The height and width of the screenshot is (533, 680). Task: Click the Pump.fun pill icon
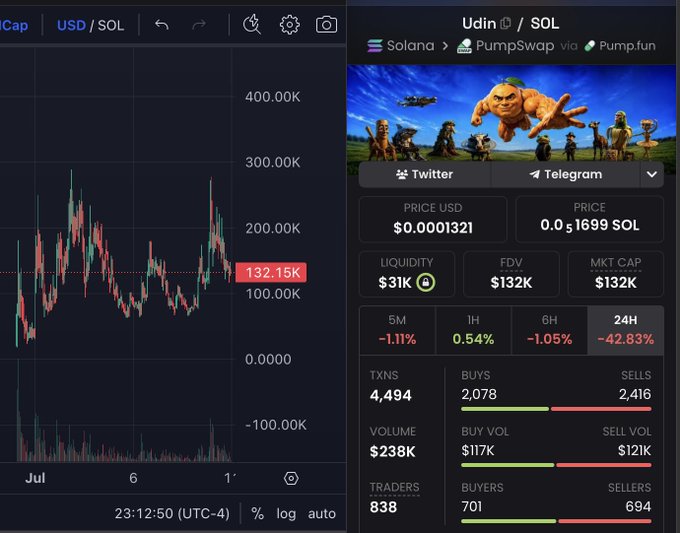(x=589, y=46)
